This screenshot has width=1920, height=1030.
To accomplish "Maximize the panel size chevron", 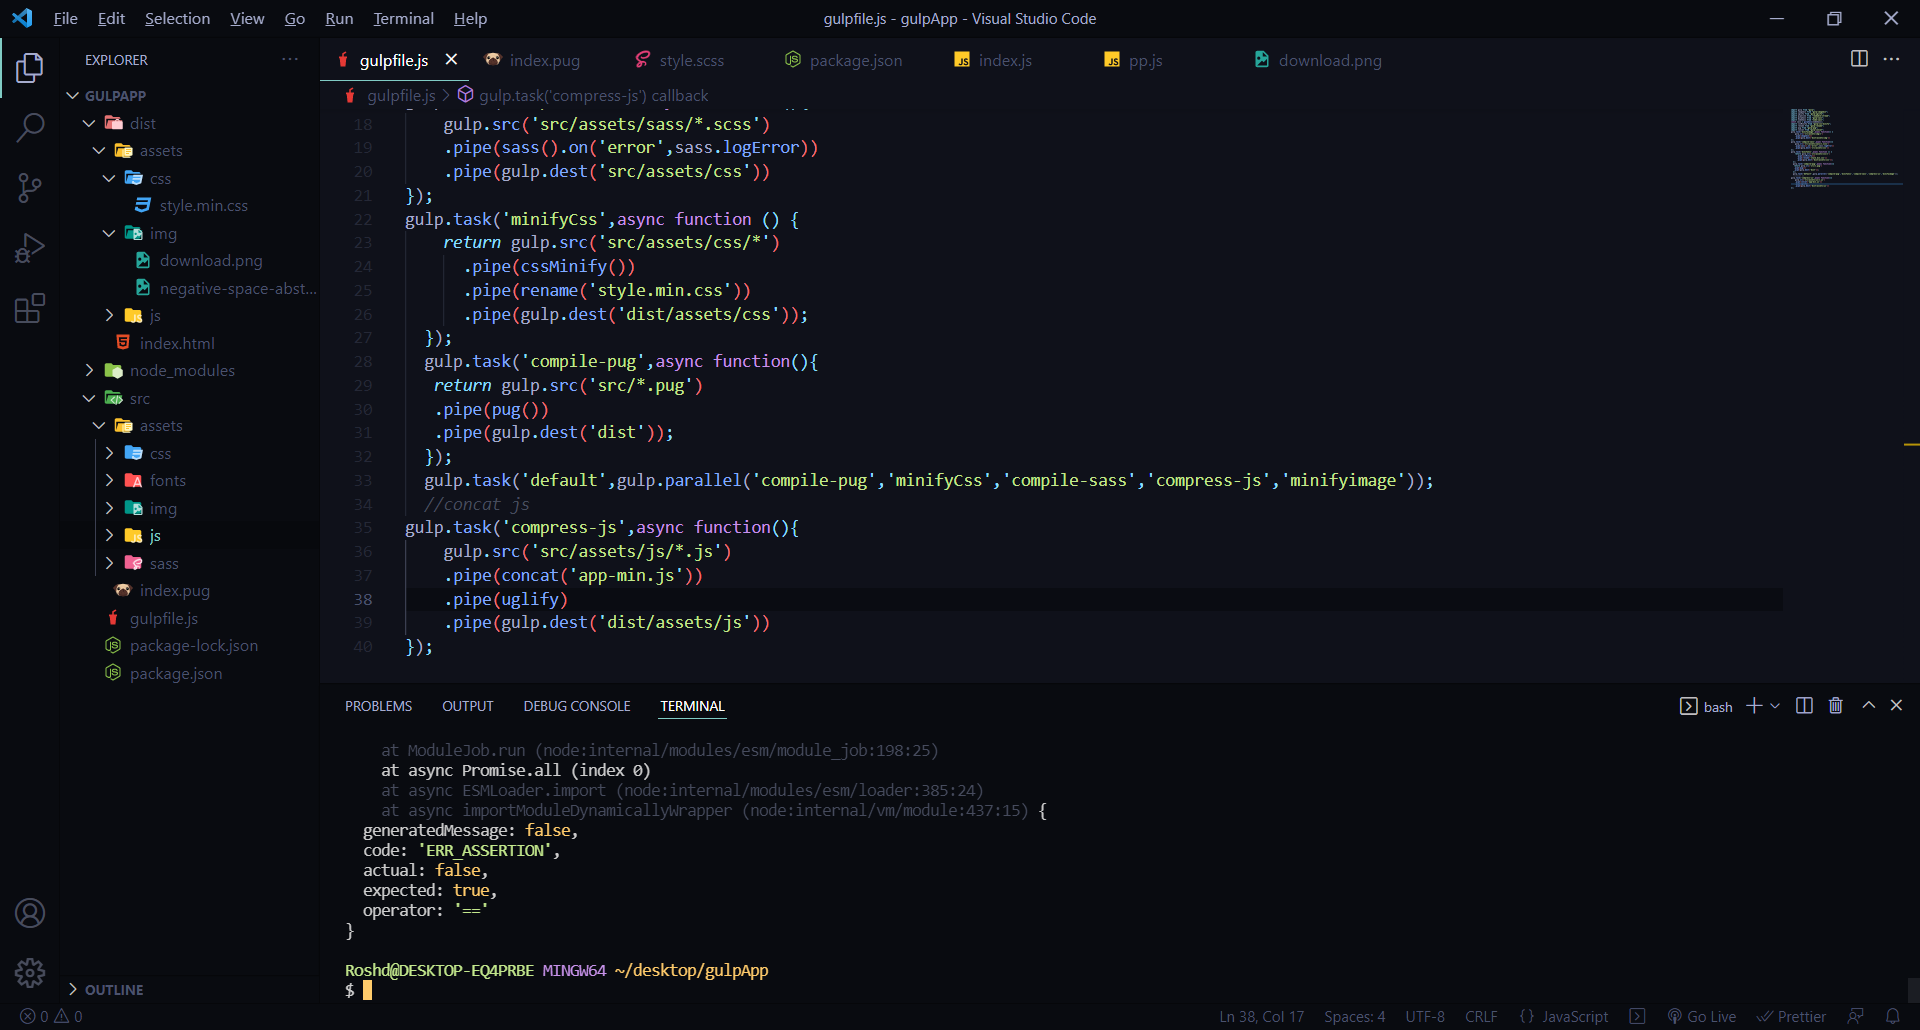I will pos(1868,705).
